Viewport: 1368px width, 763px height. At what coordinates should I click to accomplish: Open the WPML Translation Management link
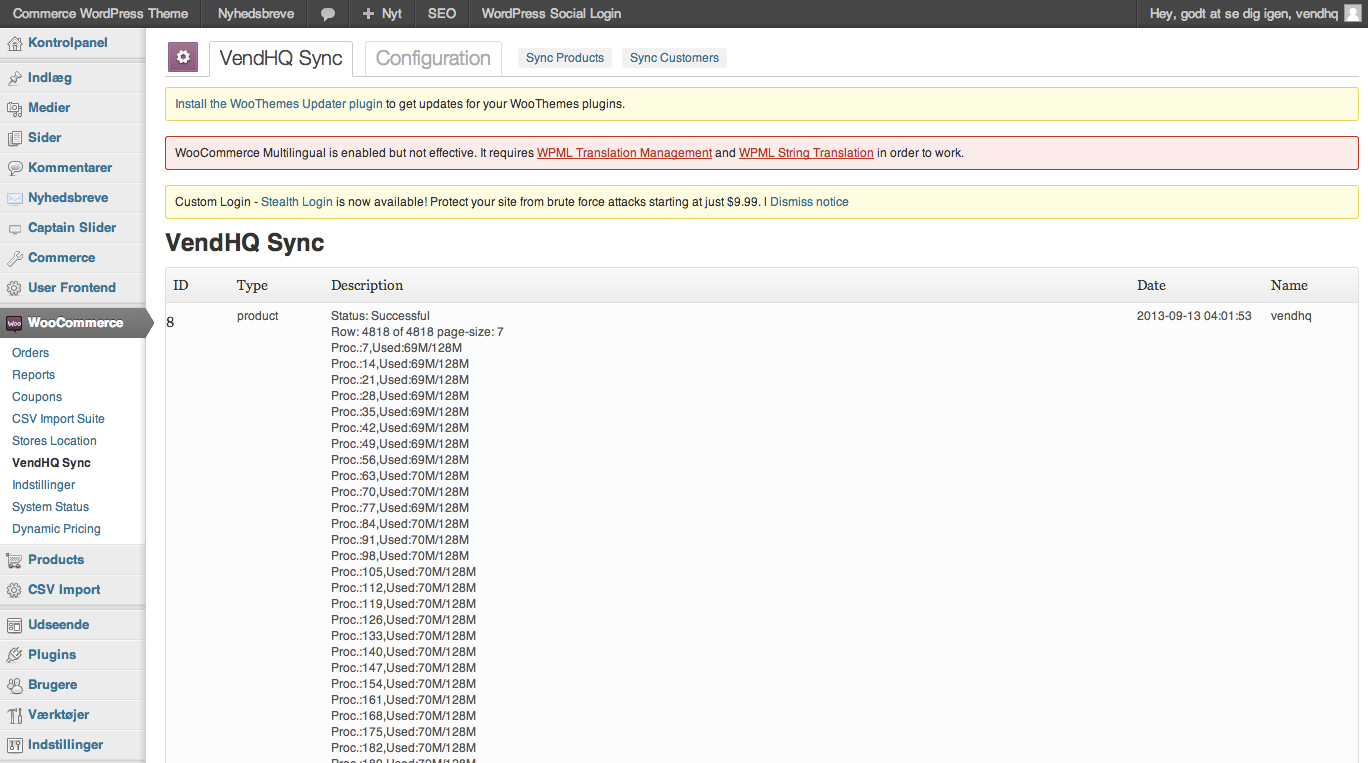tap(624, 153)
